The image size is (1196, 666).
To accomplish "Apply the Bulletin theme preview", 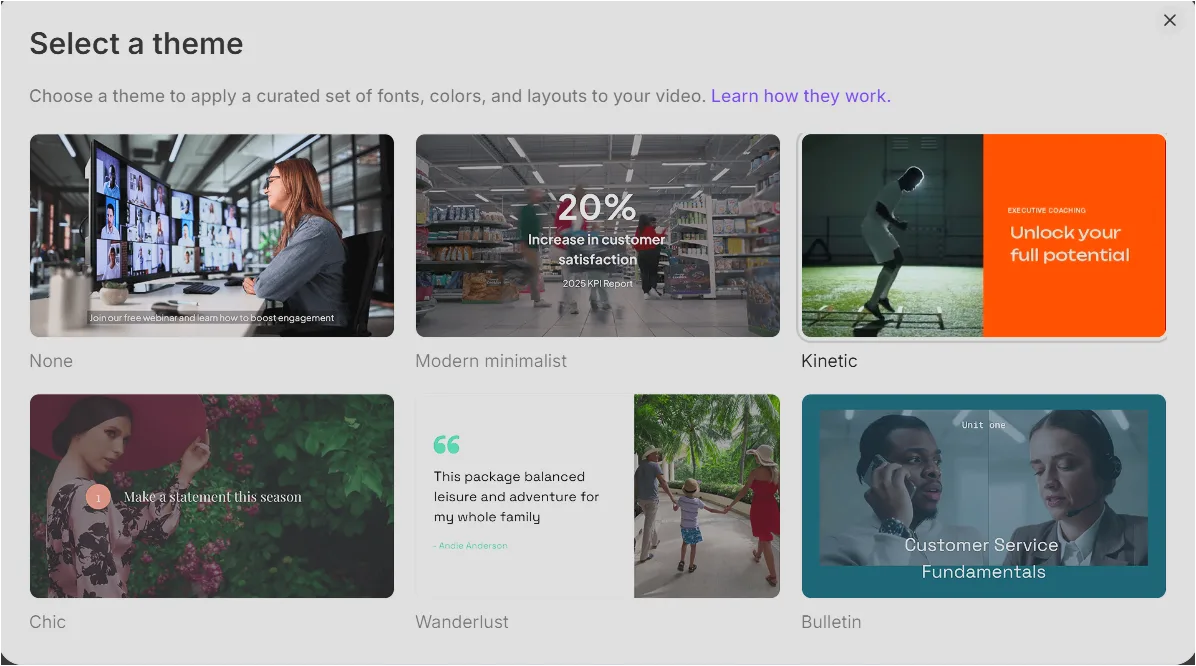I will click(x=984, y=496).
